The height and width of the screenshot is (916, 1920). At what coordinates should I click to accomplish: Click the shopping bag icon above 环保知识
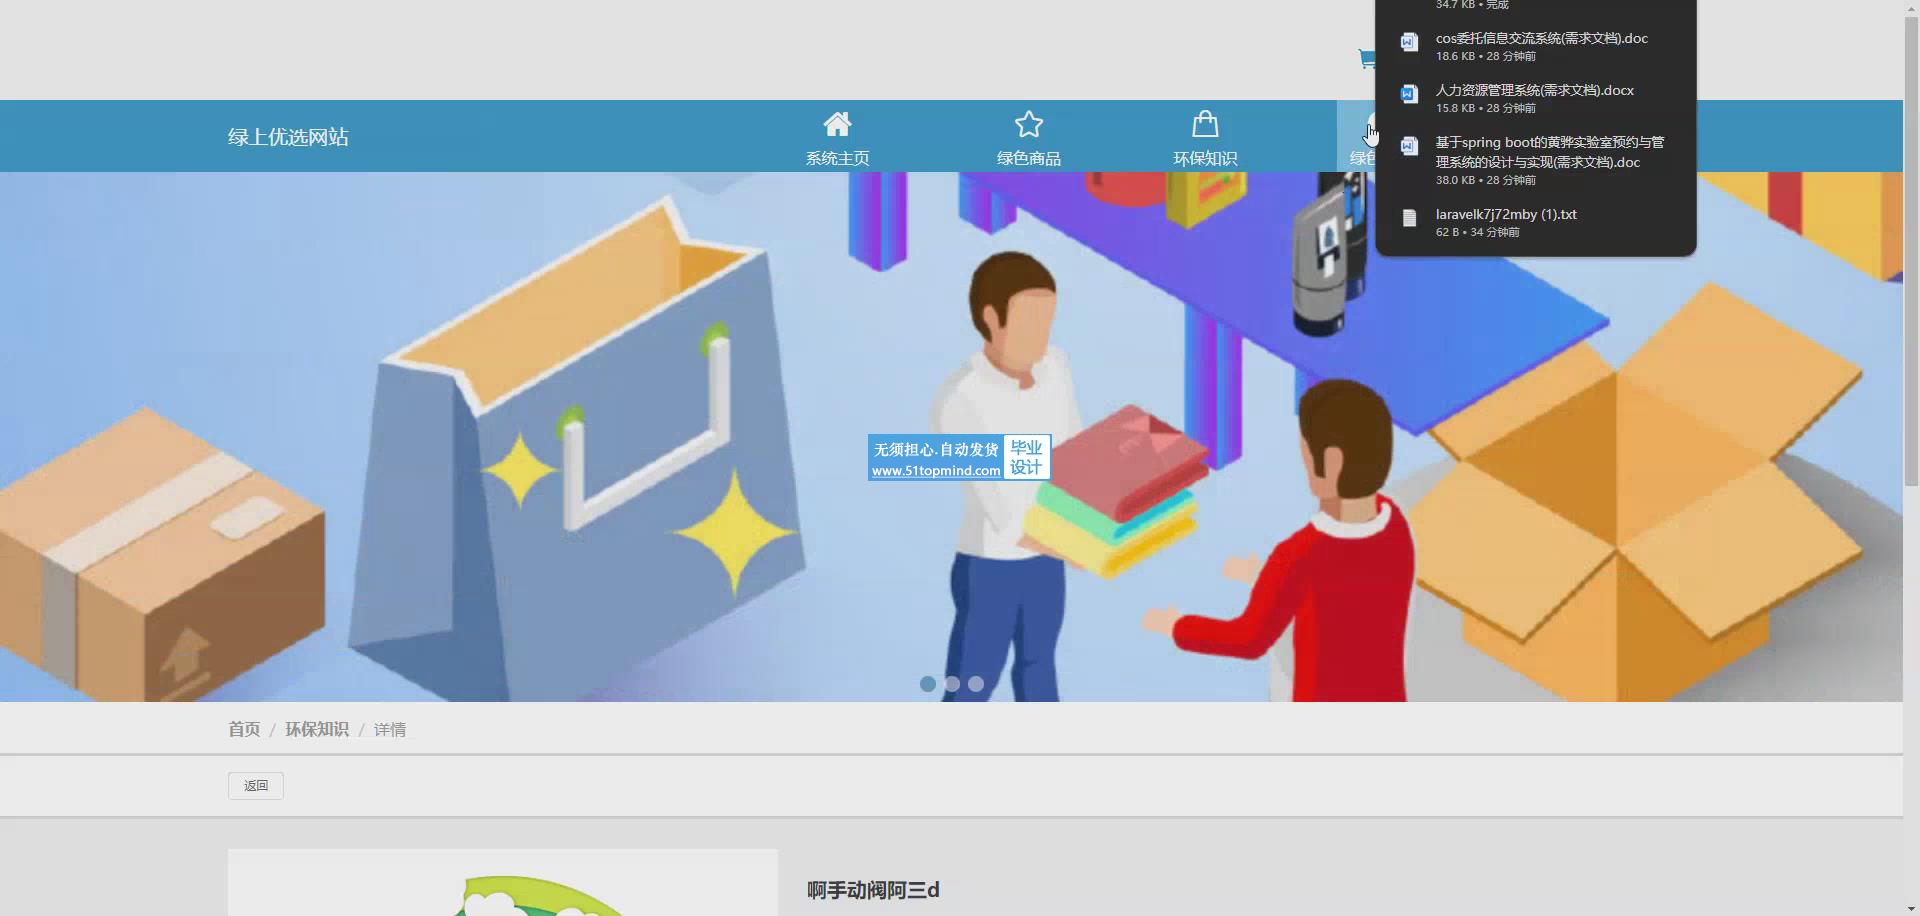tap(1205, 124)
